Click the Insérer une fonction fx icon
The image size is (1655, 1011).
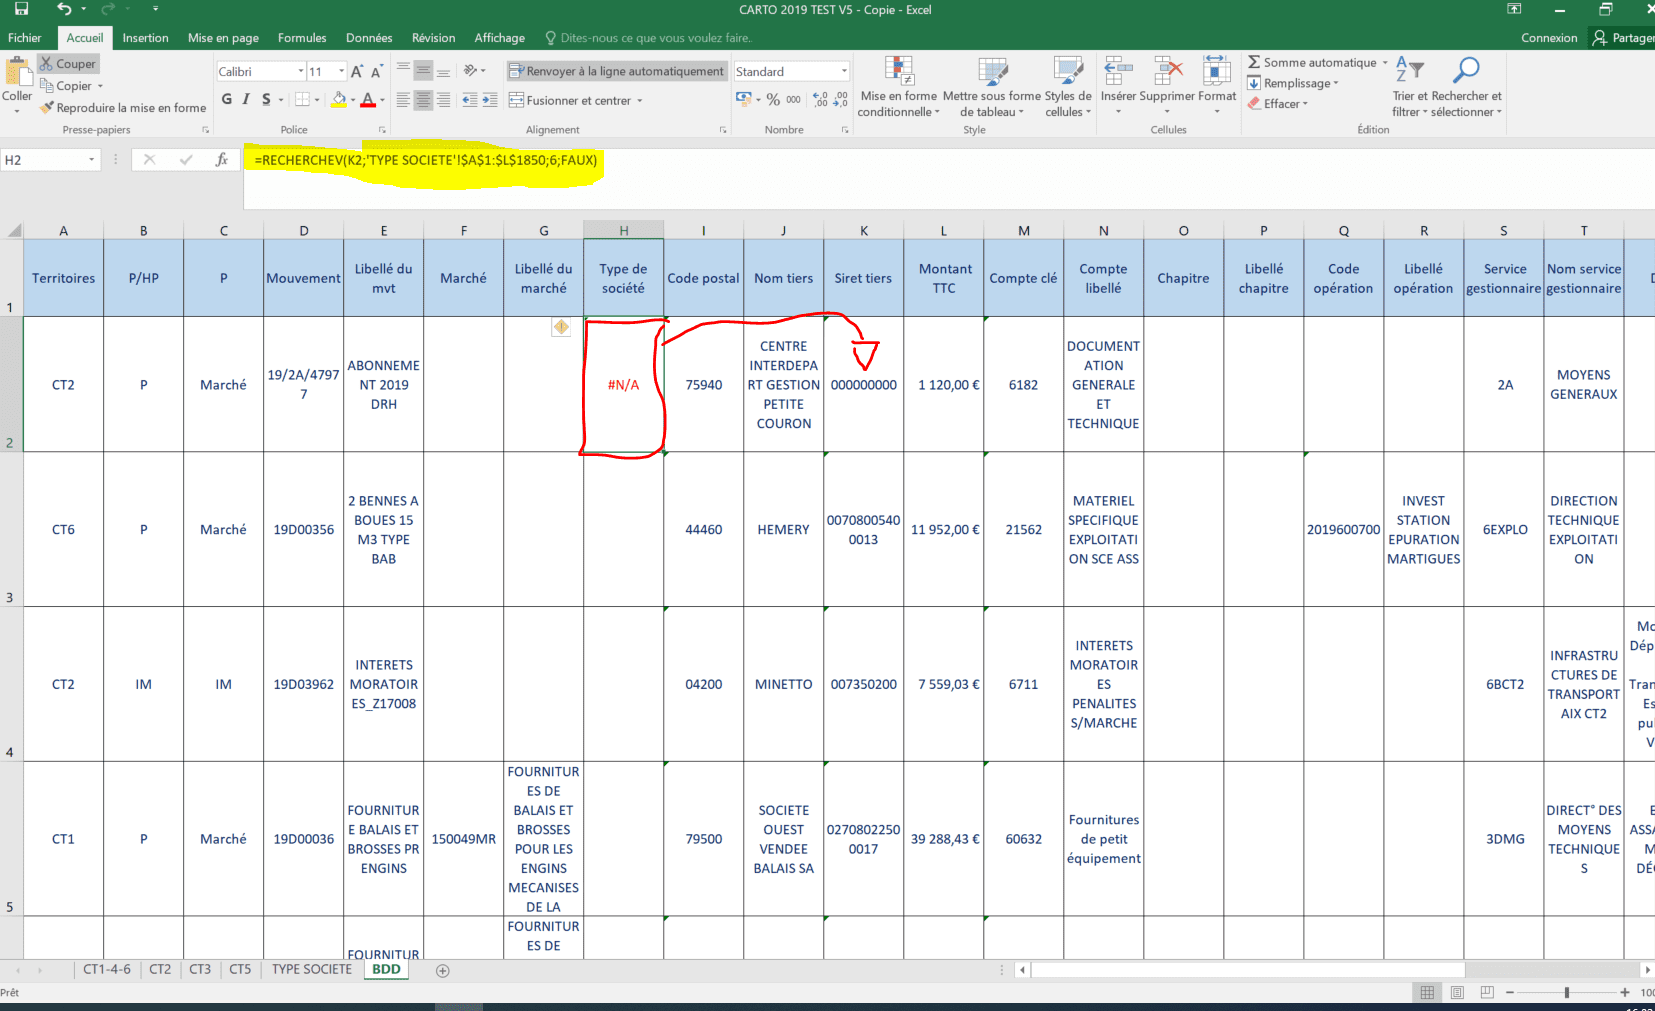(x=222, y=160)
